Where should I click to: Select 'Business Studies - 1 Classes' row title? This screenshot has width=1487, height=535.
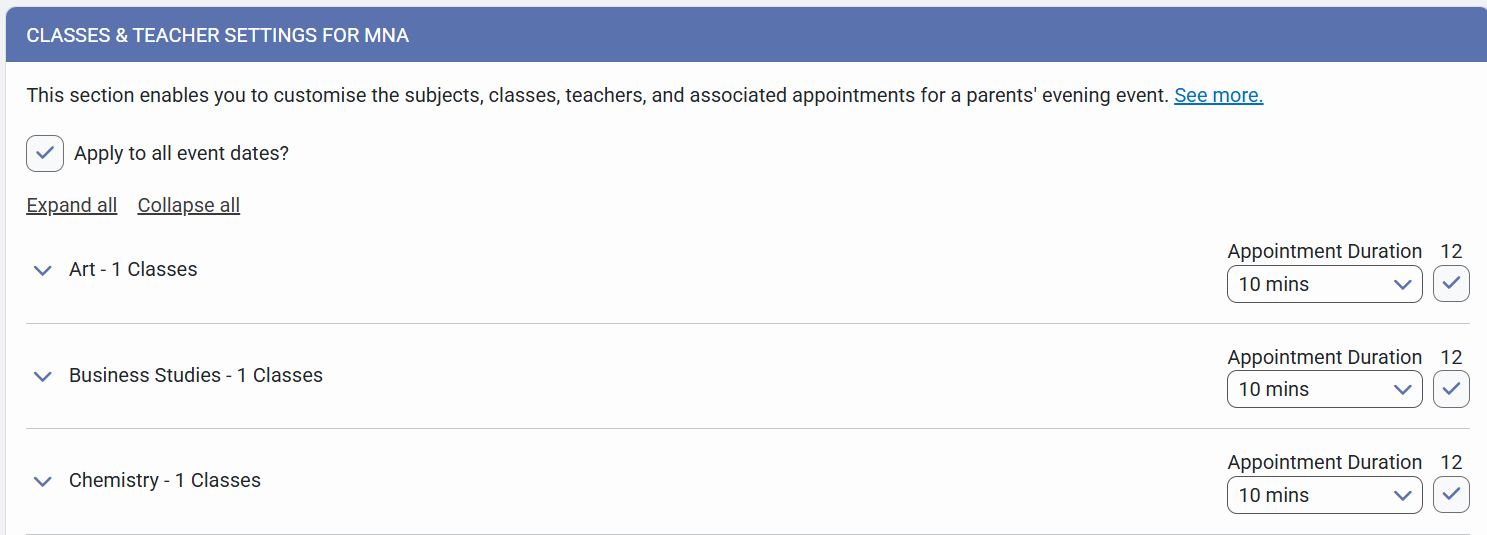click(x=196, y=375)
